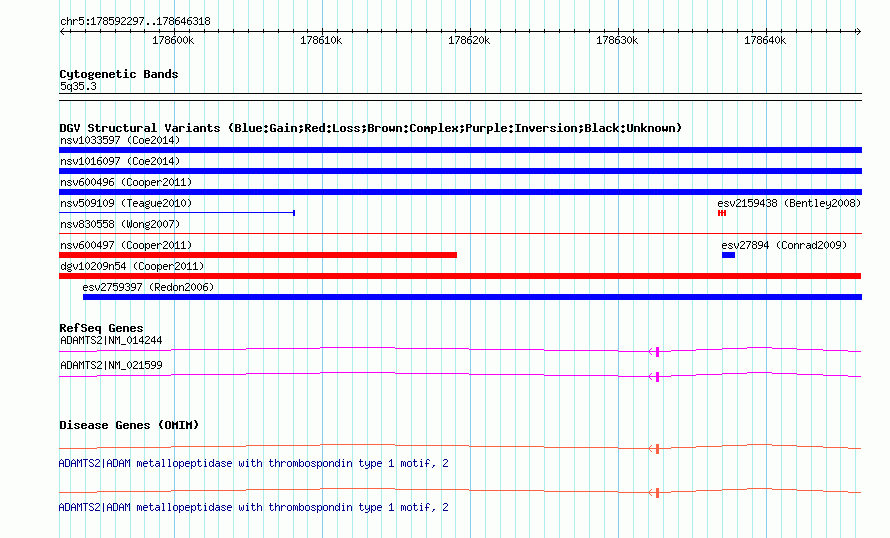The height and width of the screenshot is (538, 890).
Task: Click the nsv1016097 (Coe2014) label
Action: point(120,161)
